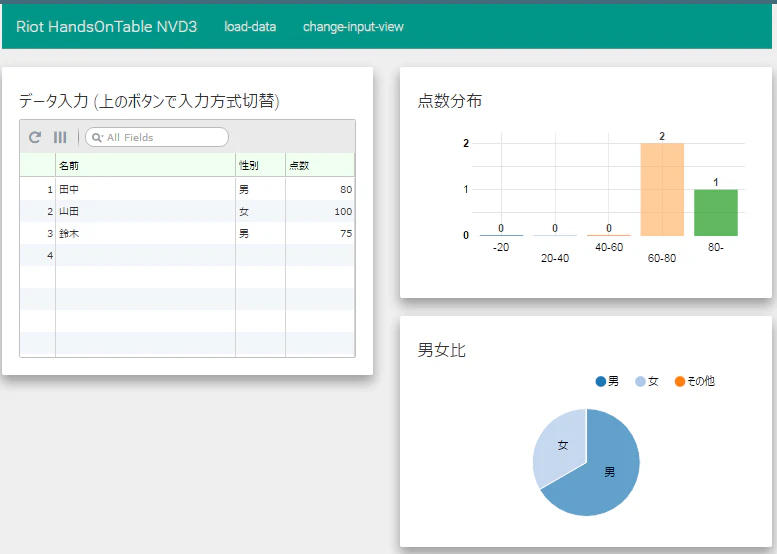Sort by the 名前 column header
Viewport: 777px width, 554px height.
[x=145, y=165]
